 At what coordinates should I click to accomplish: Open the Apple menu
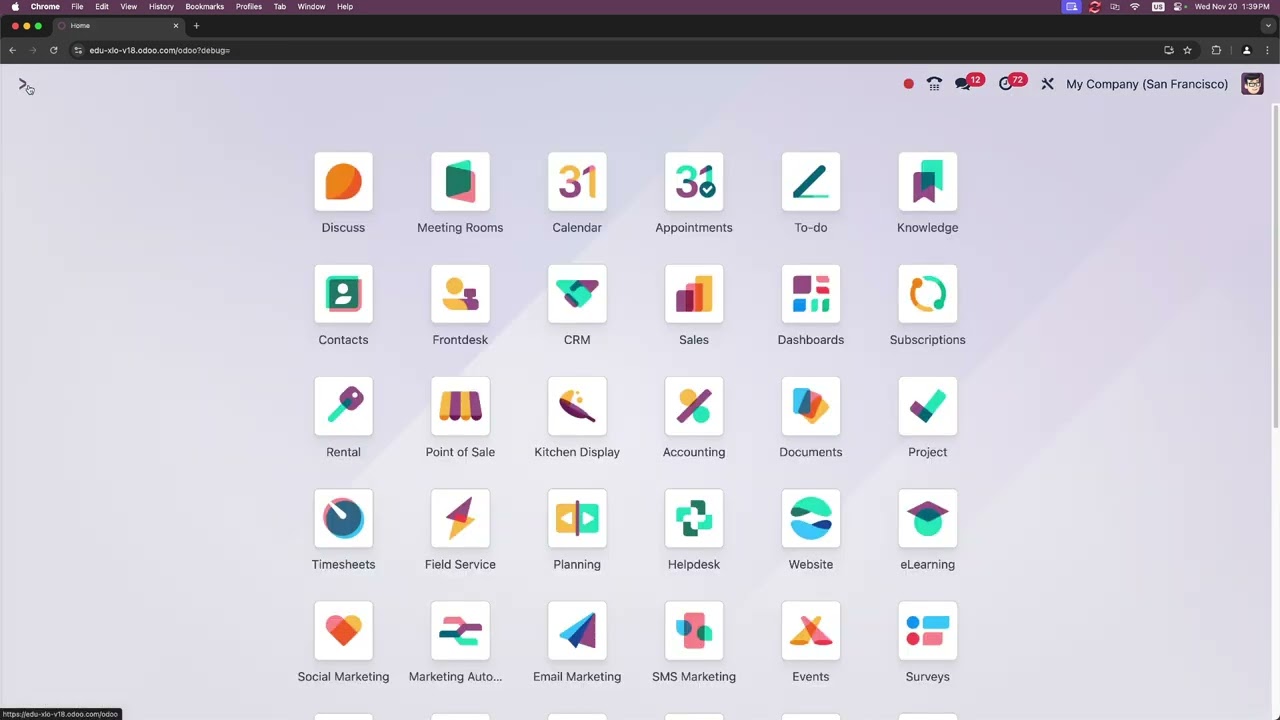[x=15, y=6]
